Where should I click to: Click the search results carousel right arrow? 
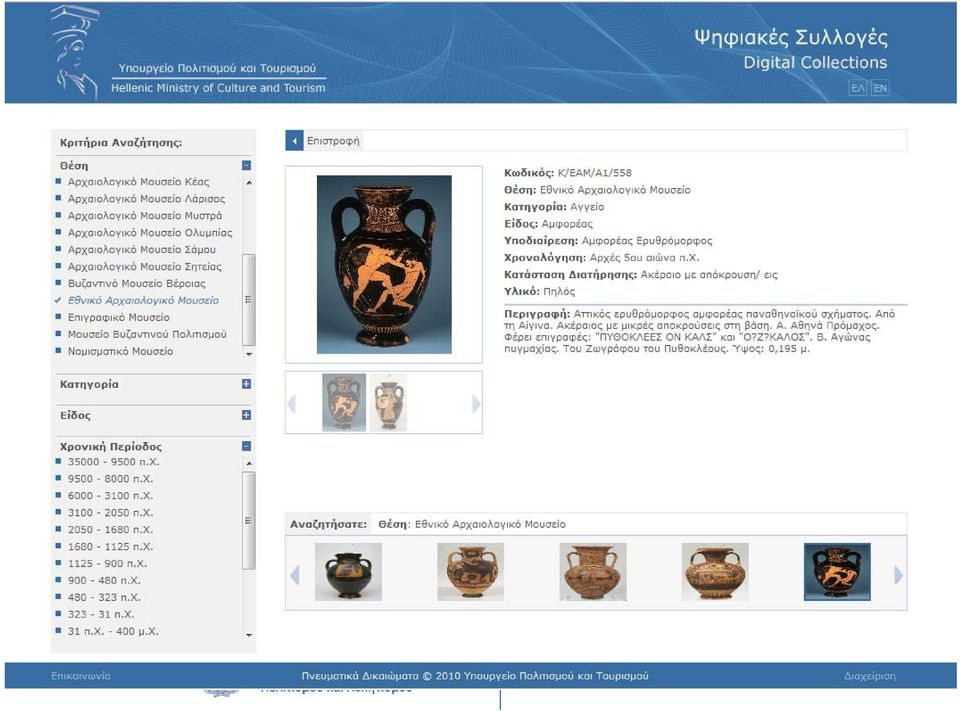click(898, 575)
